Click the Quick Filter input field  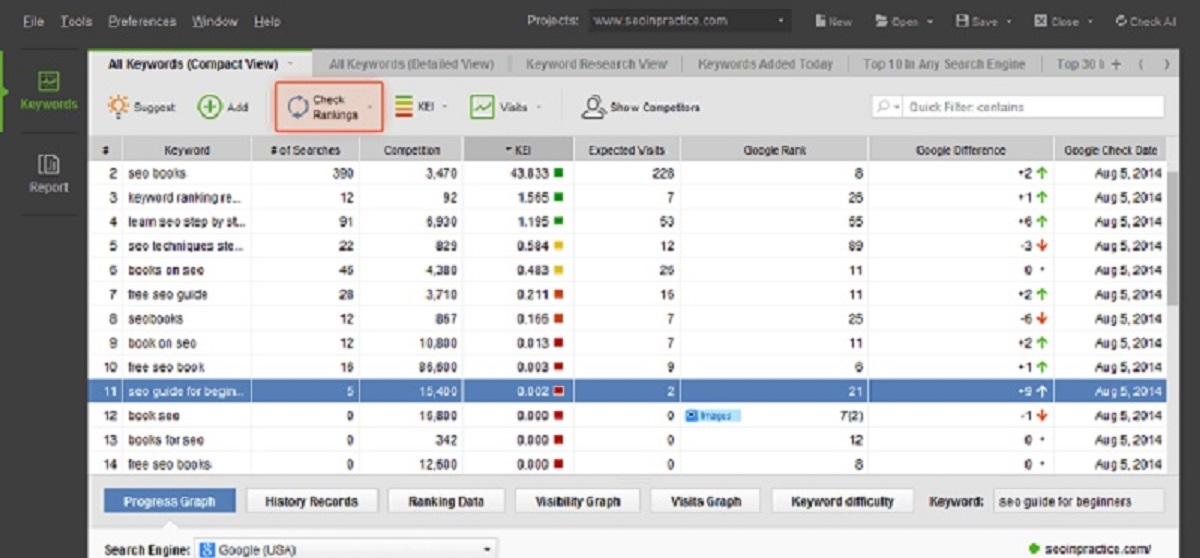click(1034, 107)
